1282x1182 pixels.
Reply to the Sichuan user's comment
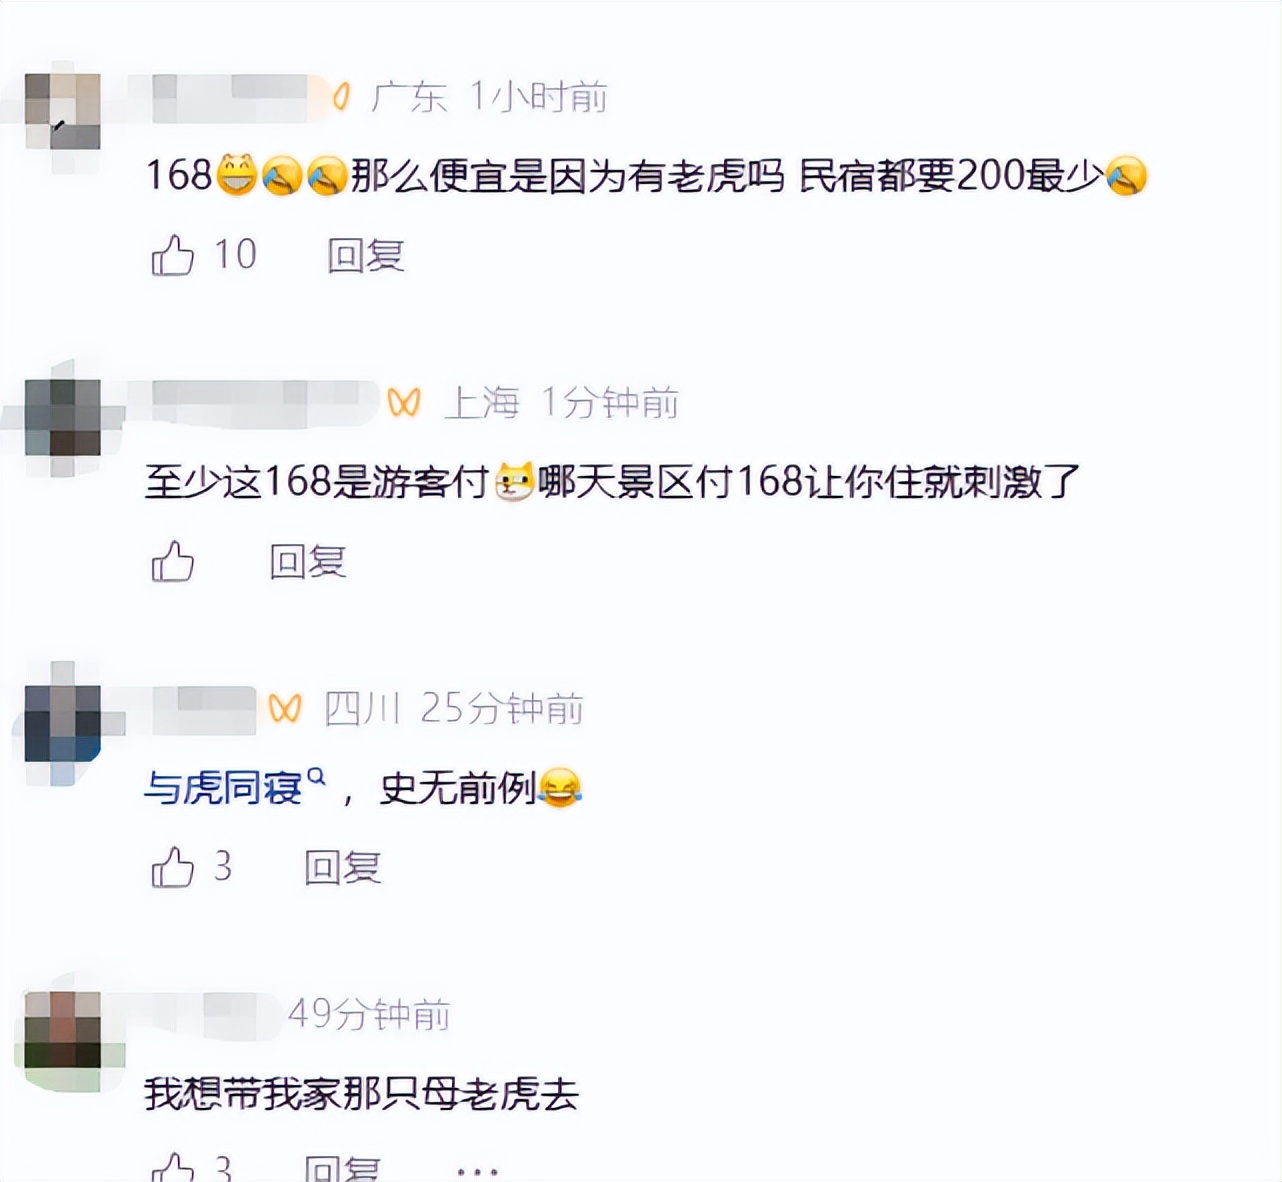[342, 868]
